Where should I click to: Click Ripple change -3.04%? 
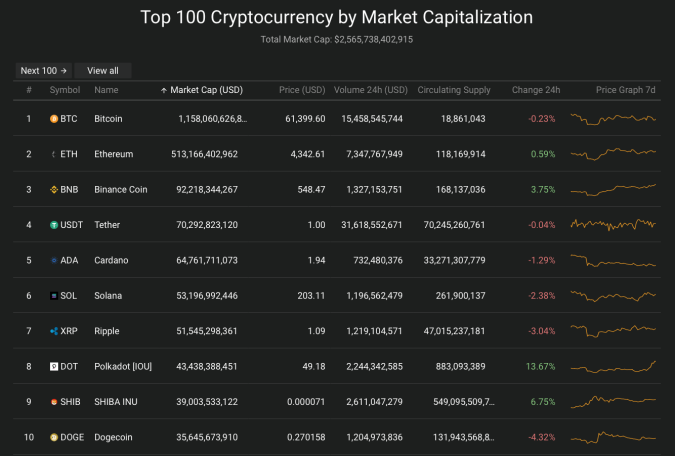[542, 331]
